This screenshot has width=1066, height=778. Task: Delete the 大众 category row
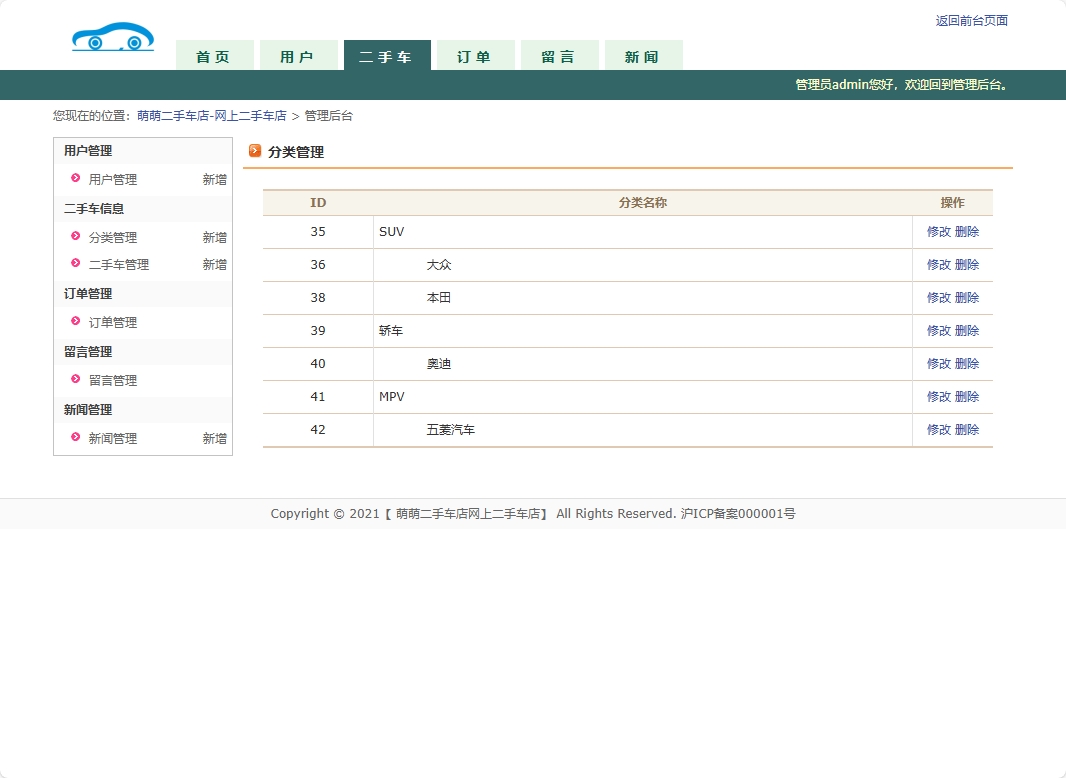pos(967,265)
